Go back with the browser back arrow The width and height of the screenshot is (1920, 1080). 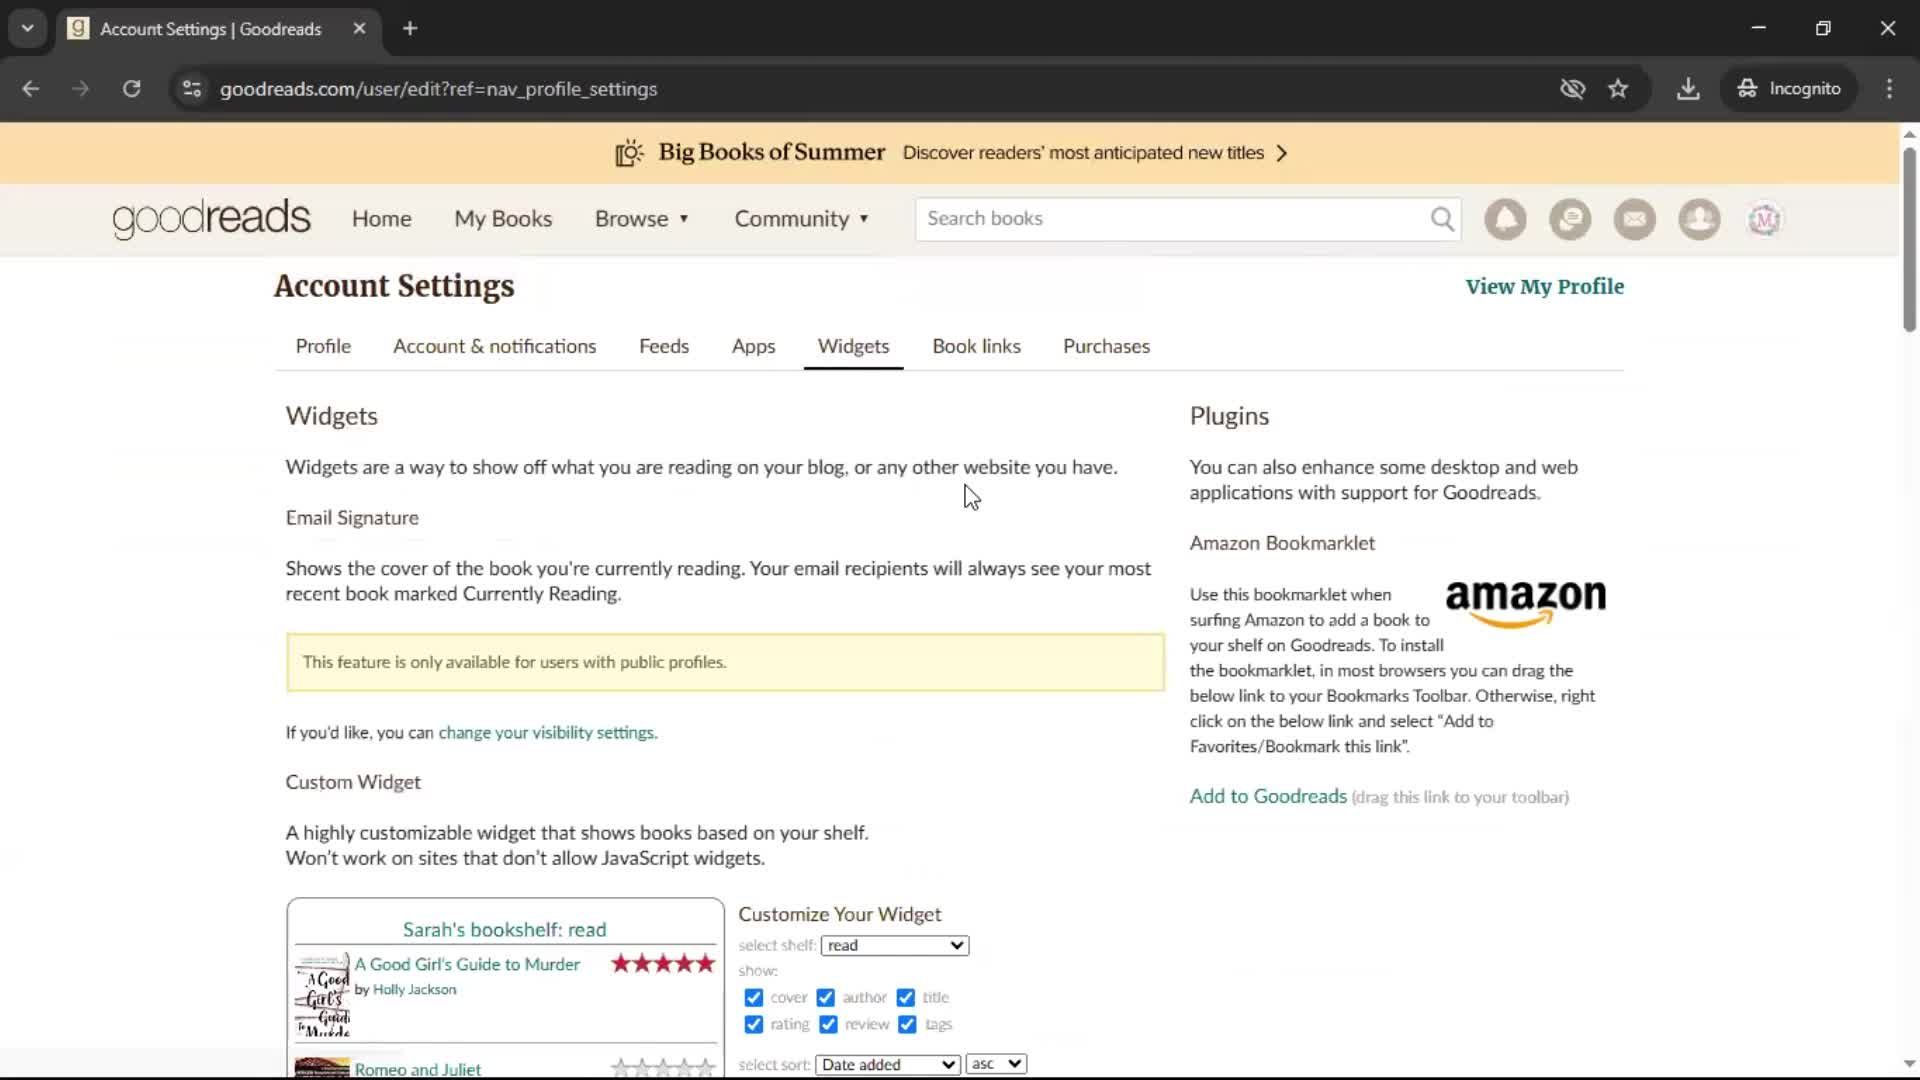pos(30,89)
